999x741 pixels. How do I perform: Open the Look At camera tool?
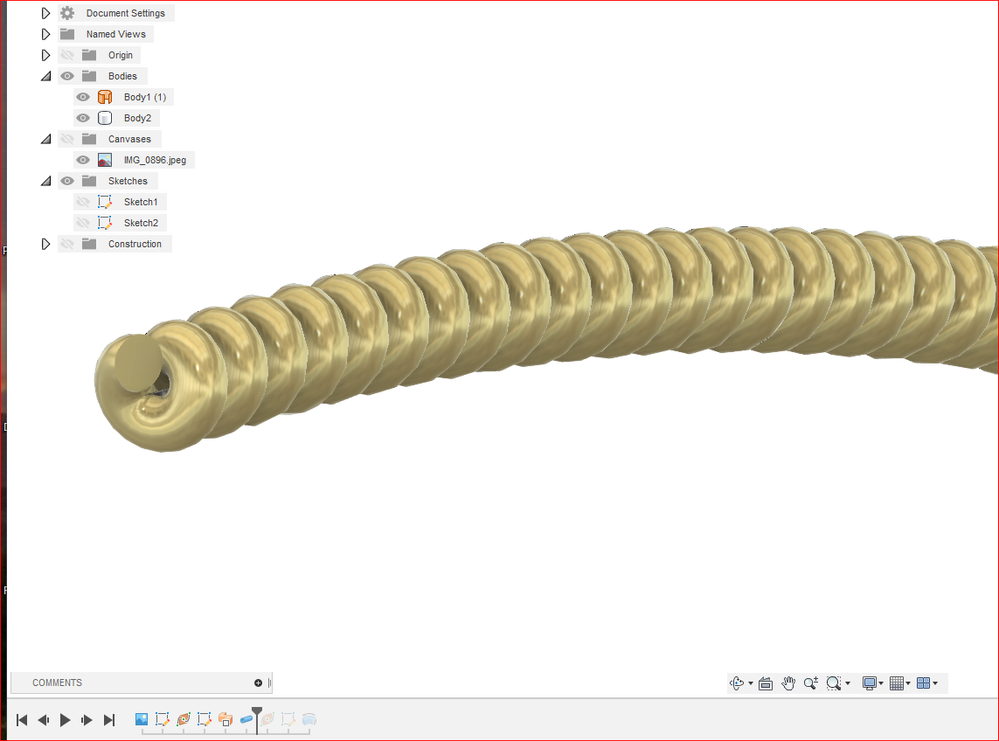pyautogui.click(x=766, y=683)
